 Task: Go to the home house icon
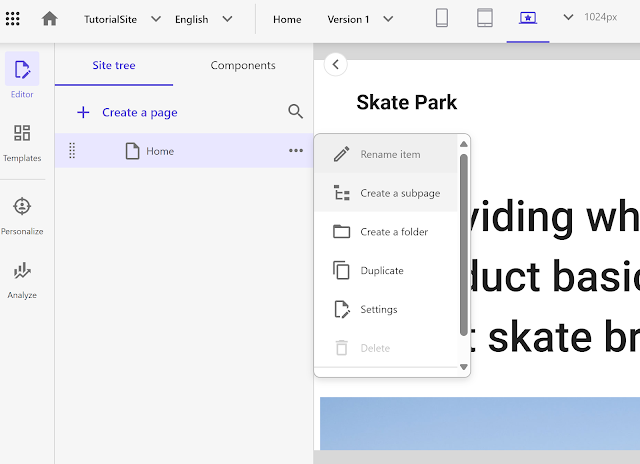[50, 19]
